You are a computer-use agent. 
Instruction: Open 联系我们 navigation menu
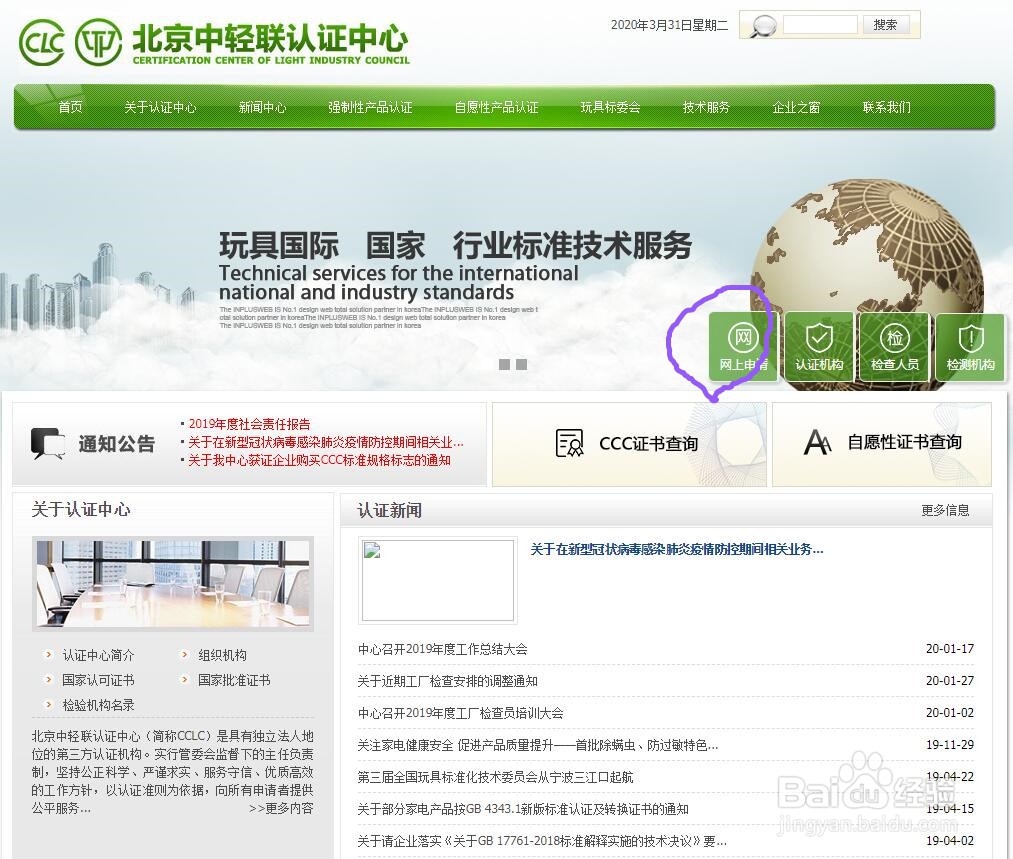[887, 107]
